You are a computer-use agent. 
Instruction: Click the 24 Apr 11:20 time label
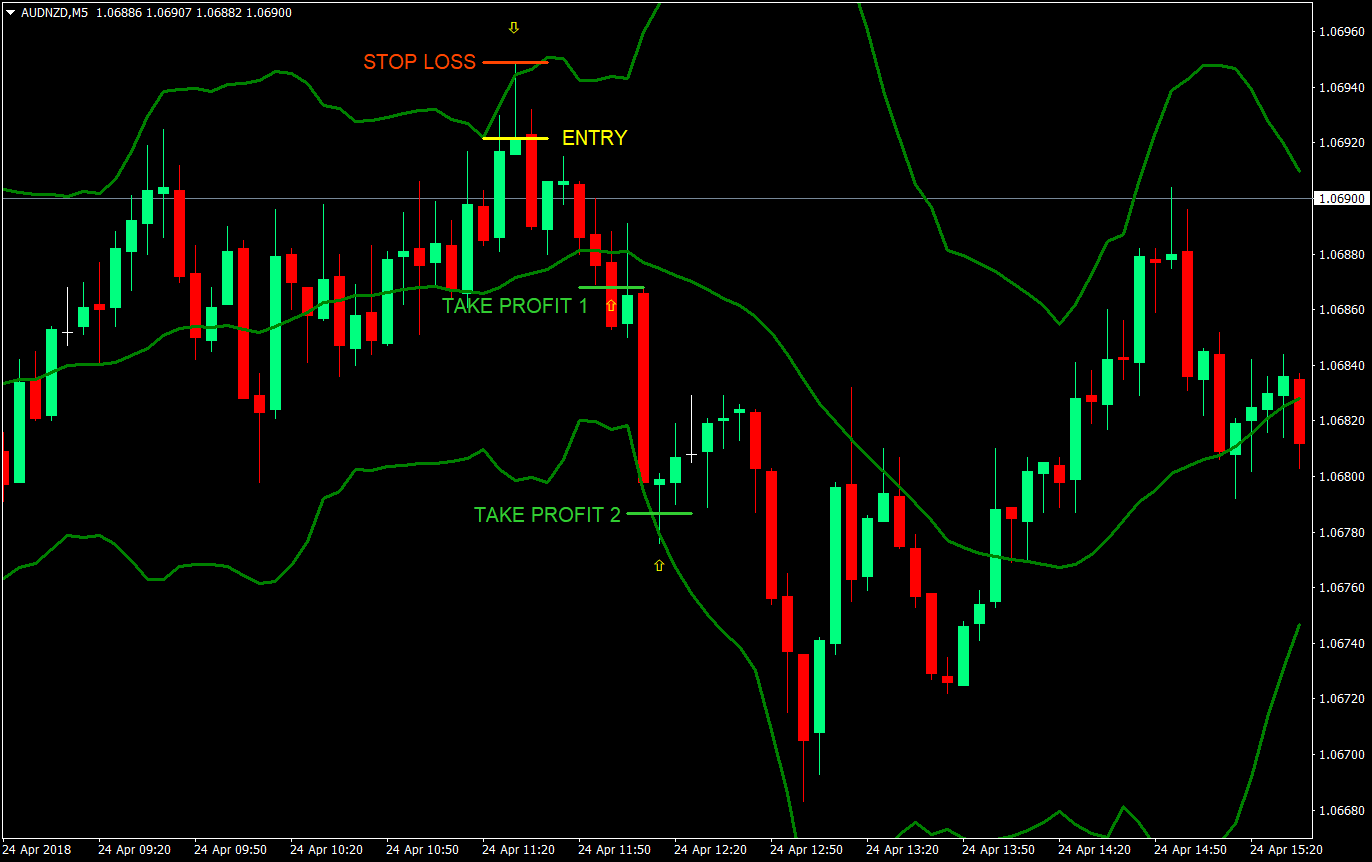point(518,850)
